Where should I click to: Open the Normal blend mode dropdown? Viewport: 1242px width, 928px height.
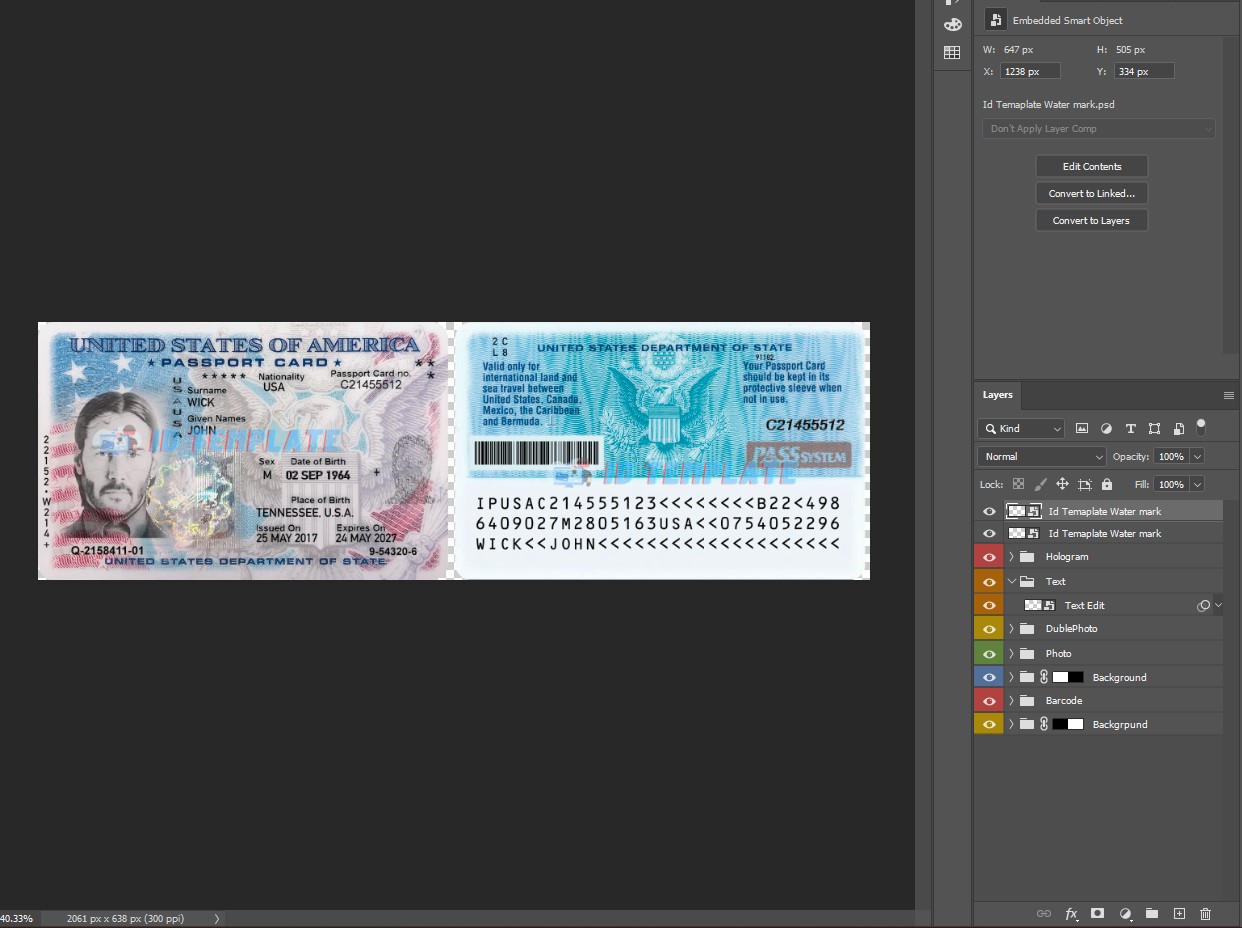(1042, 456)
